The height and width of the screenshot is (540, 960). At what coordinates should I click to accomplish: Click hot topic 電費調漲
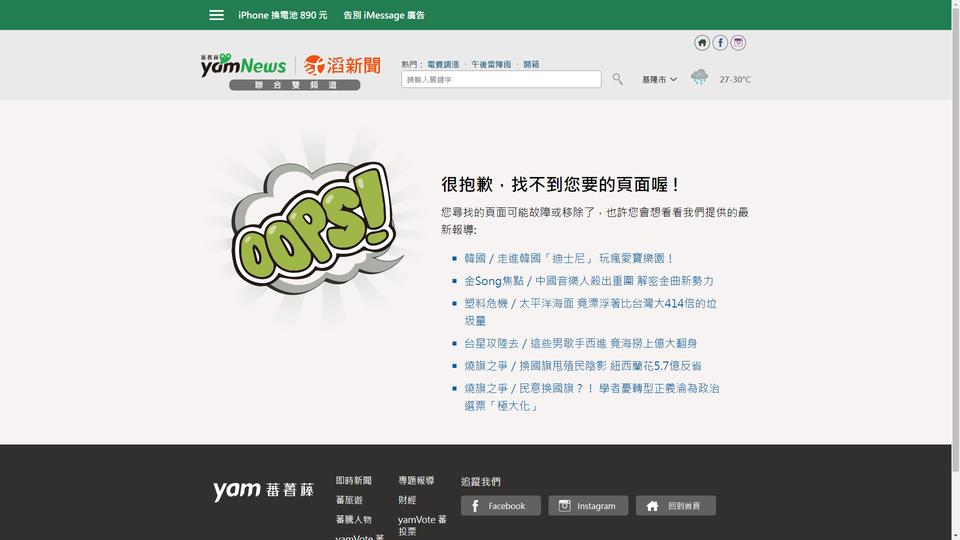click(443, 64)
